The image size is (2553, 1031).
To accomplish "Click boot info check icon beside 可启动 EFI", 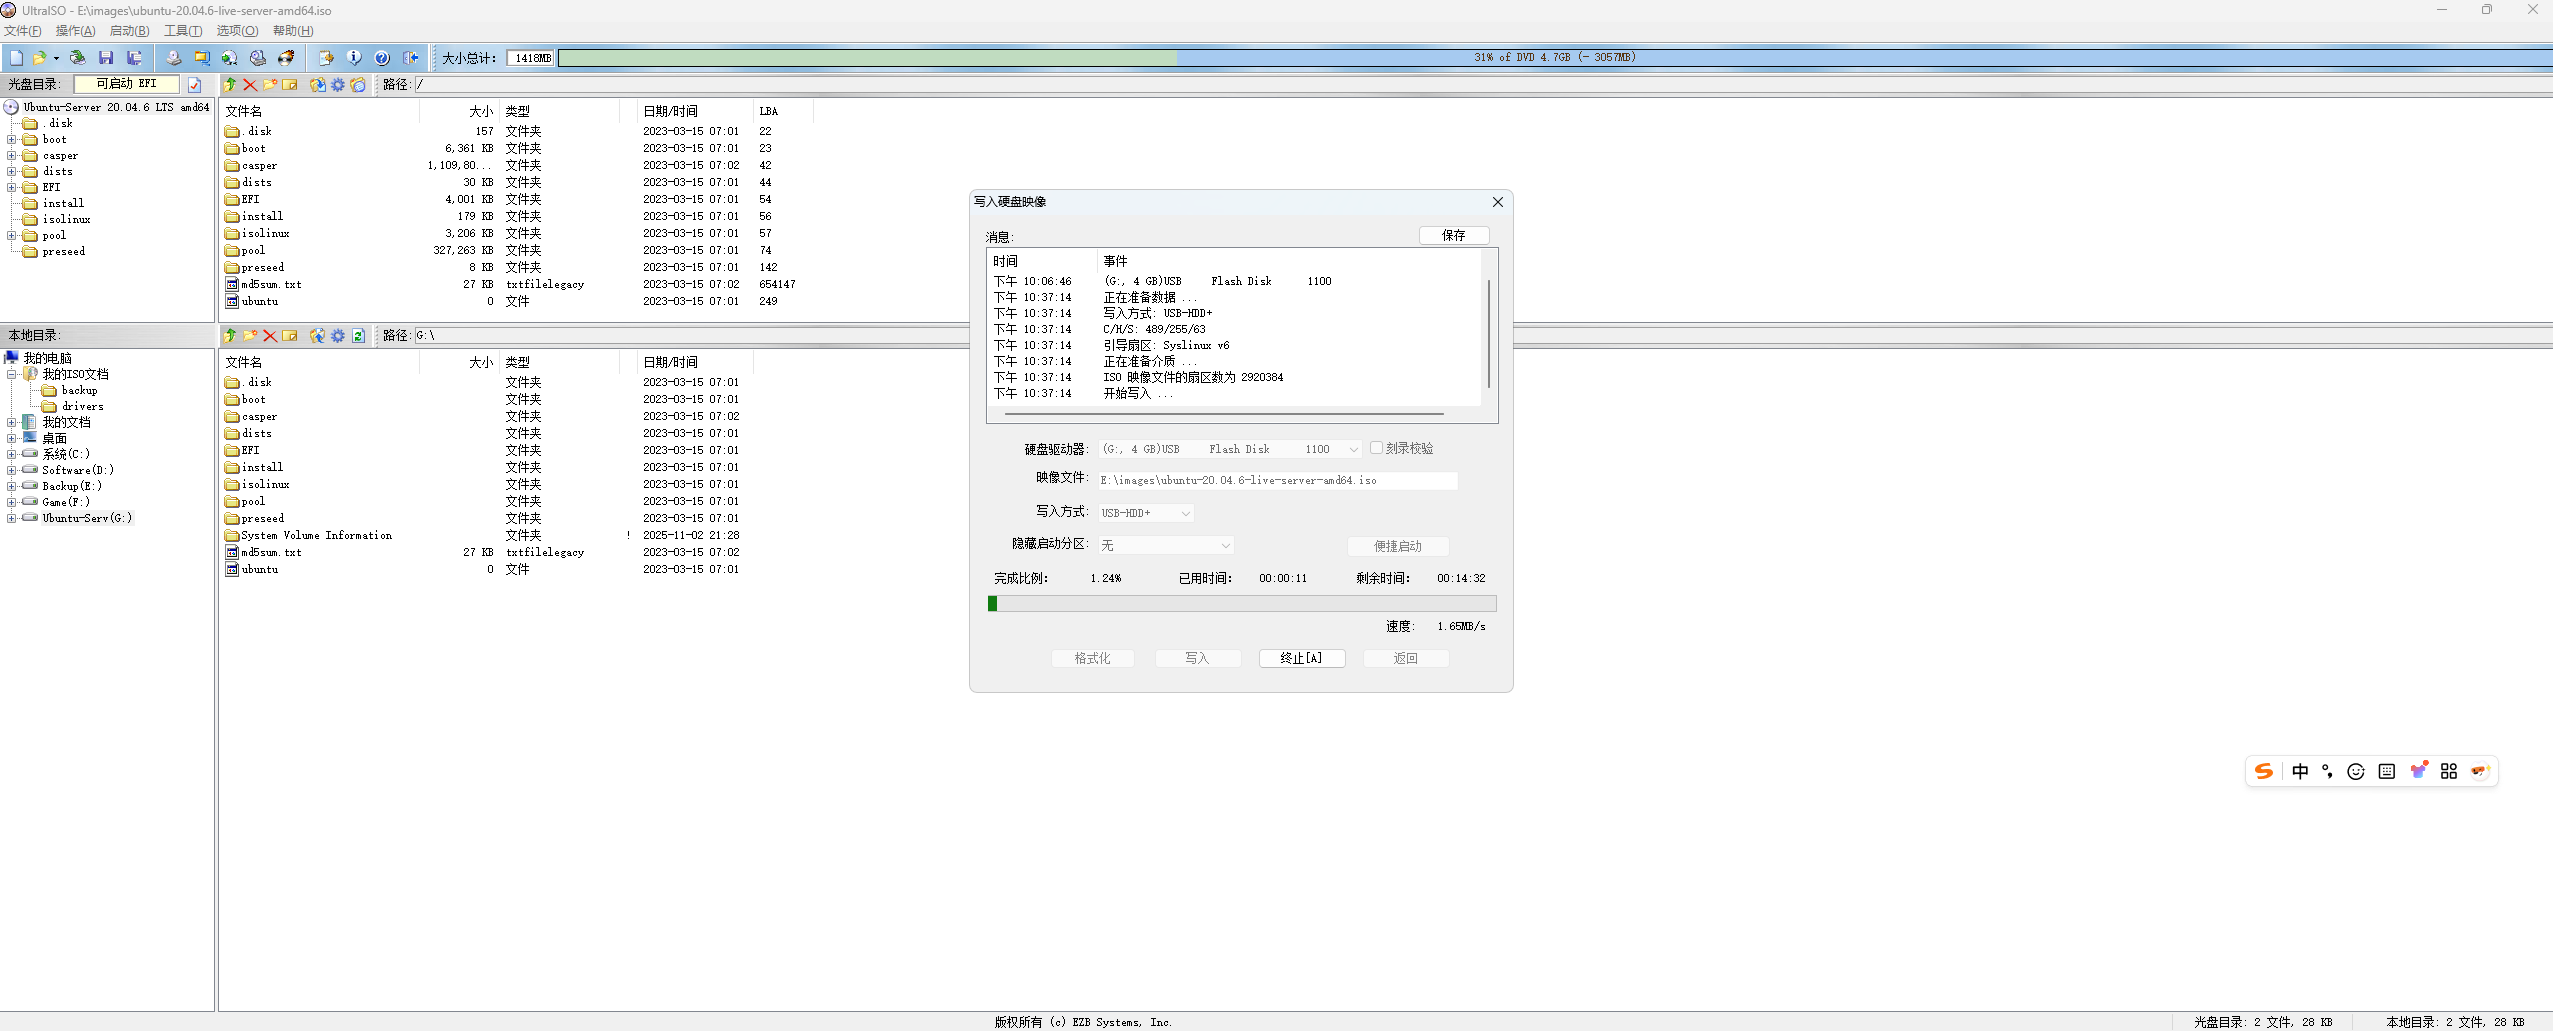I will pos(195,85).
